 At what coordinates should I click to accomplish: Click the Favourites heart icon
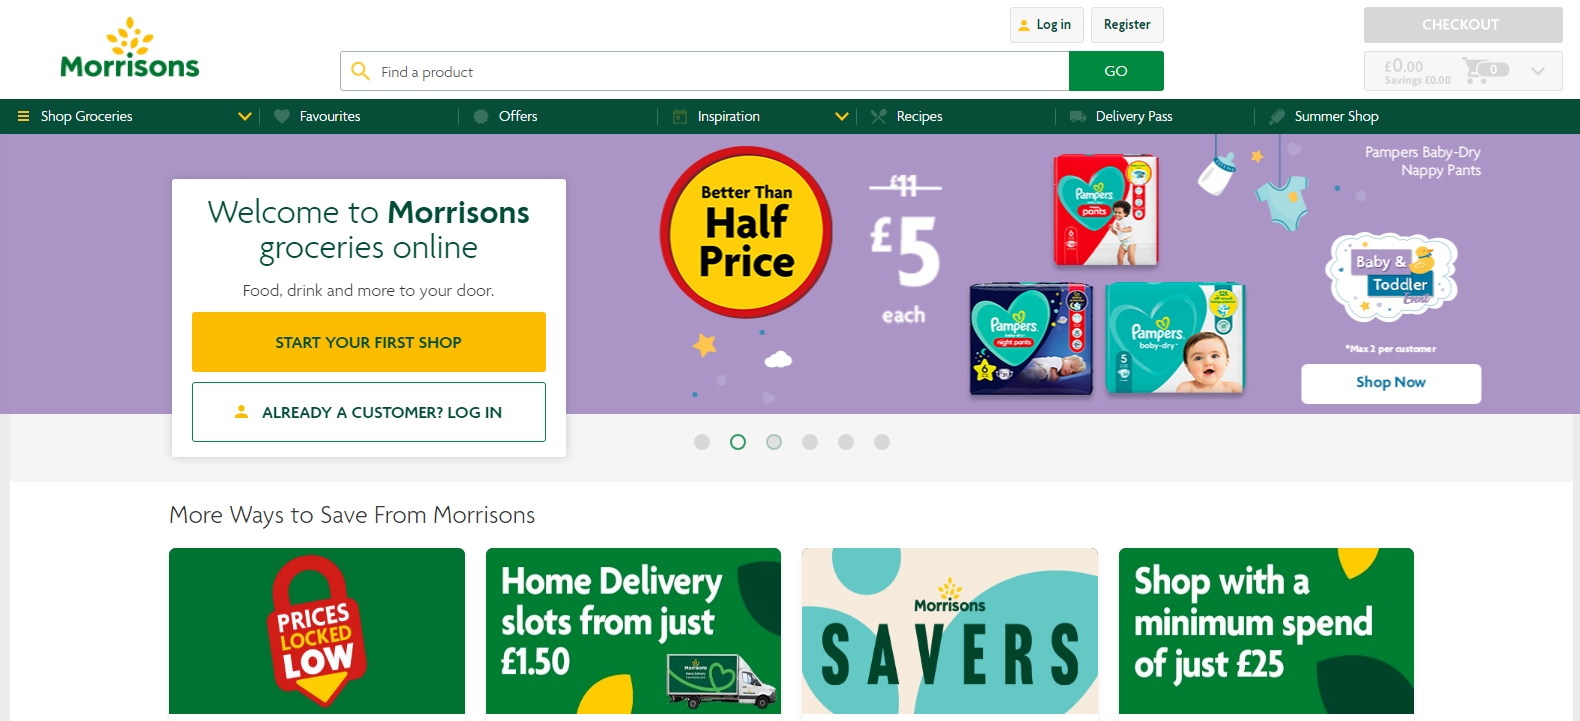pos(282,116)
